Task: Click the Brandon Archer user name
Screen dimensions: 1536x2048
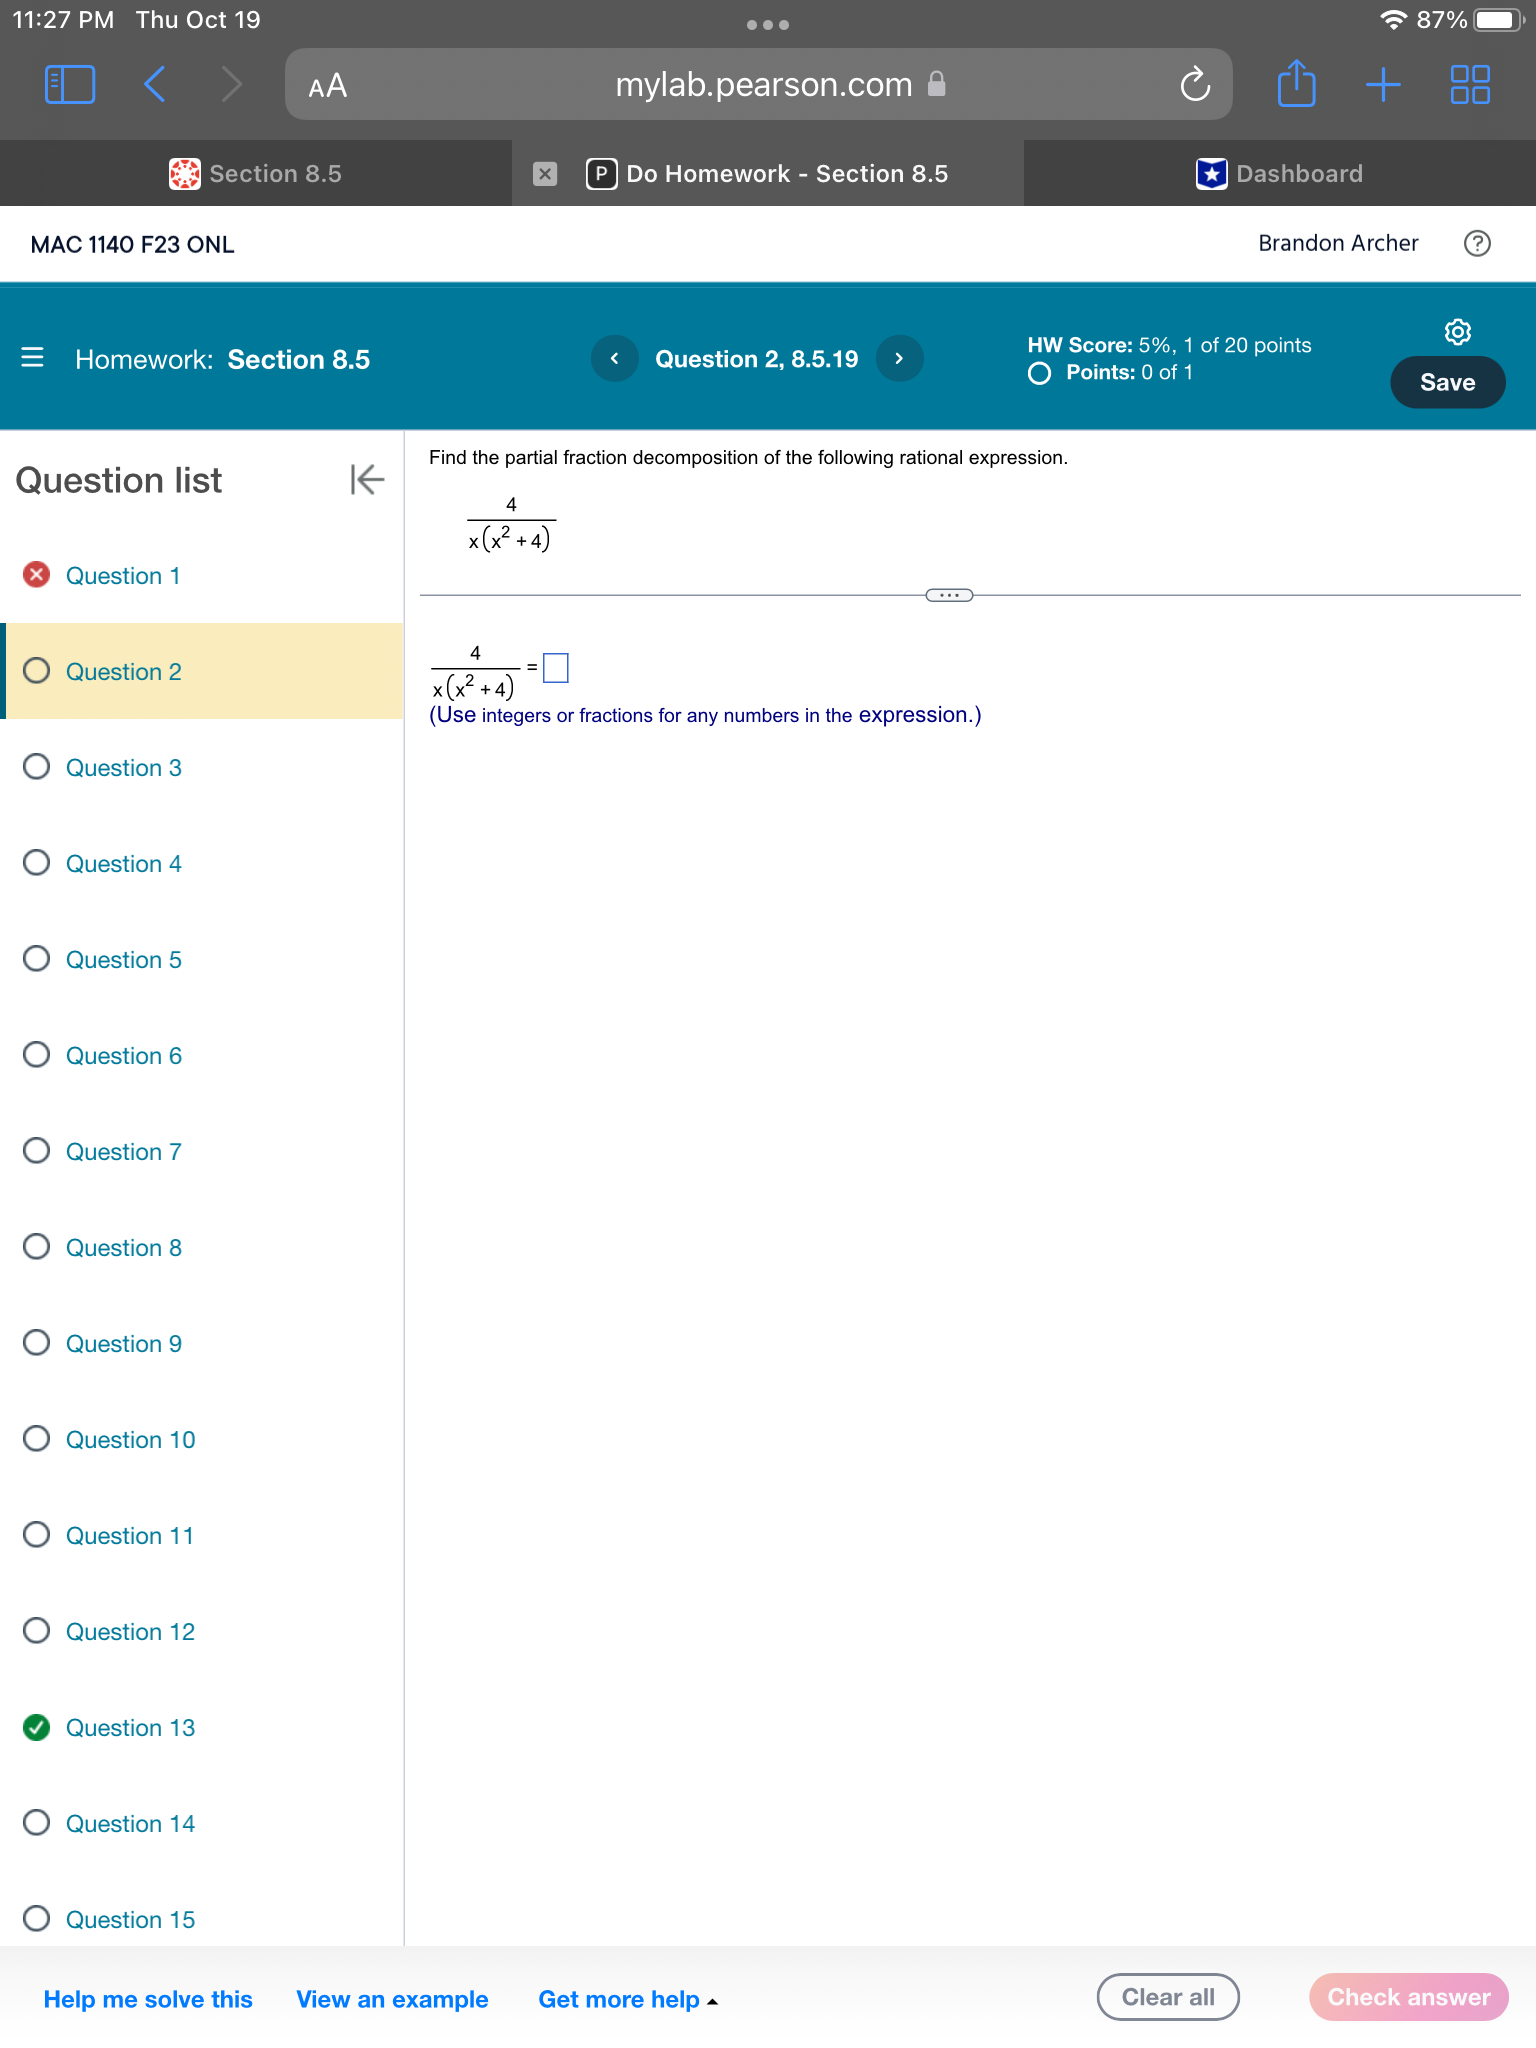Action: (x=1338, y=243)
